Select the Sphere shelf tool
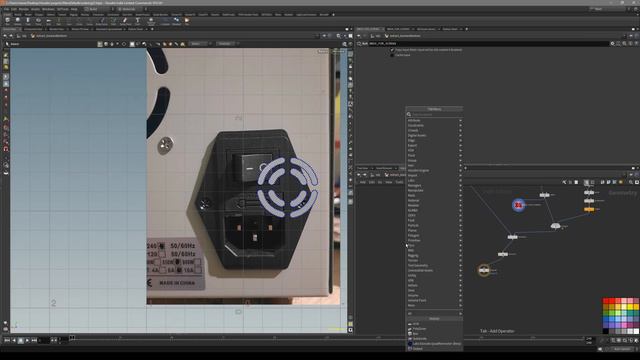This screenshot has height=360, width=640. point(18,21)
